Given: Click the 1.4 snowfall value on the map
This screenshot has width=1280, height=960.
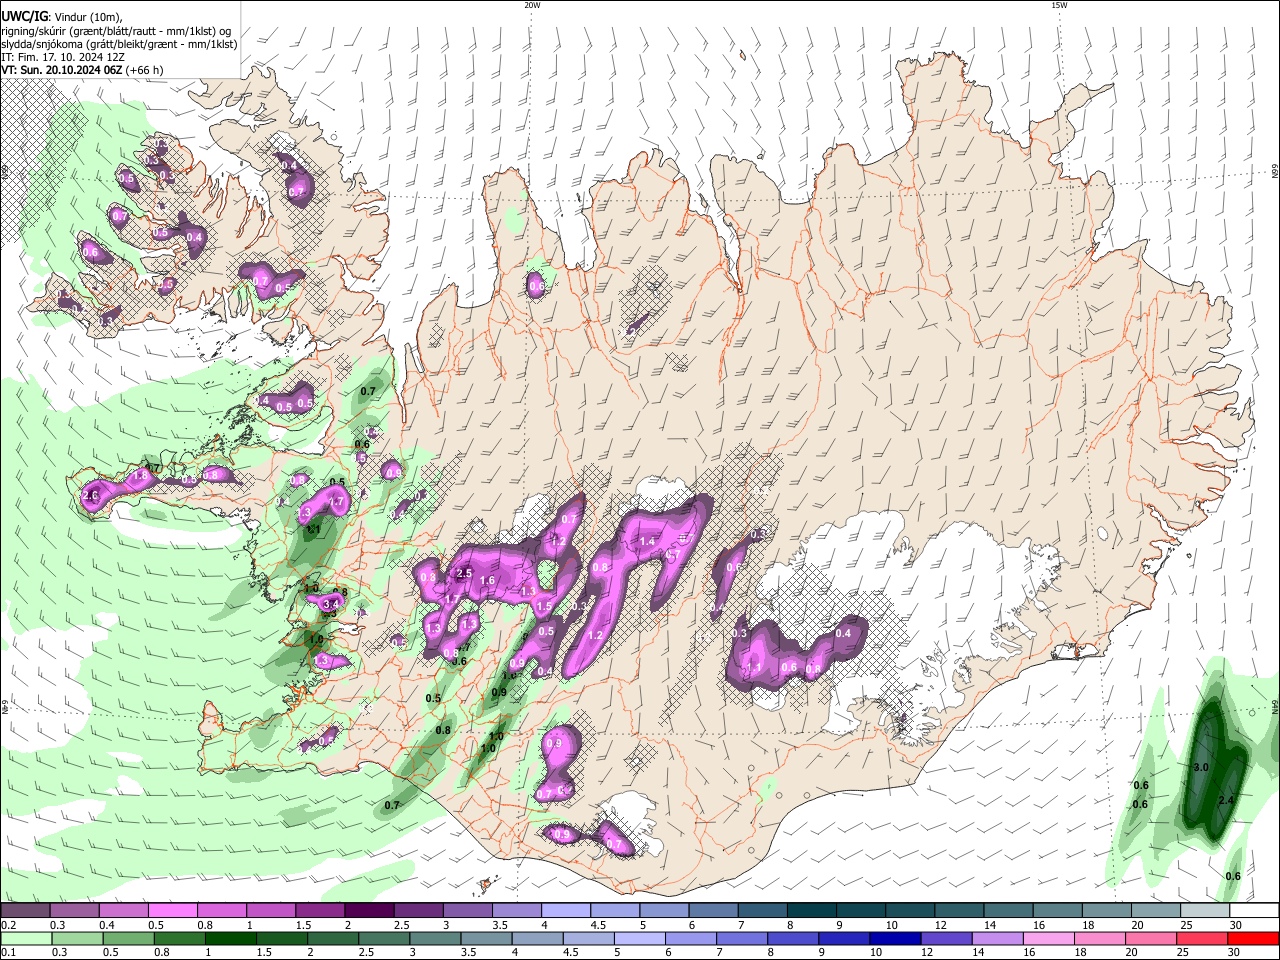Looking at the screenshot, I should coord(647,541).
